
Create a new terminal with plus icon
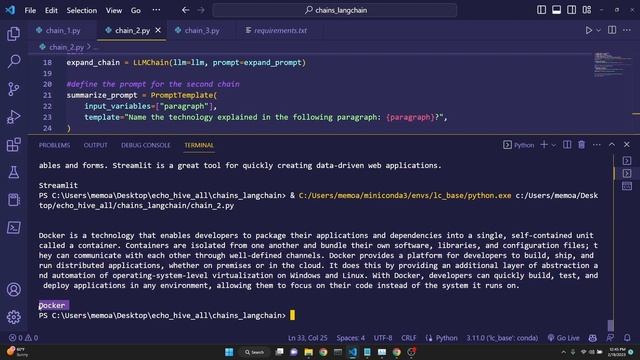[x=544, y=144]
